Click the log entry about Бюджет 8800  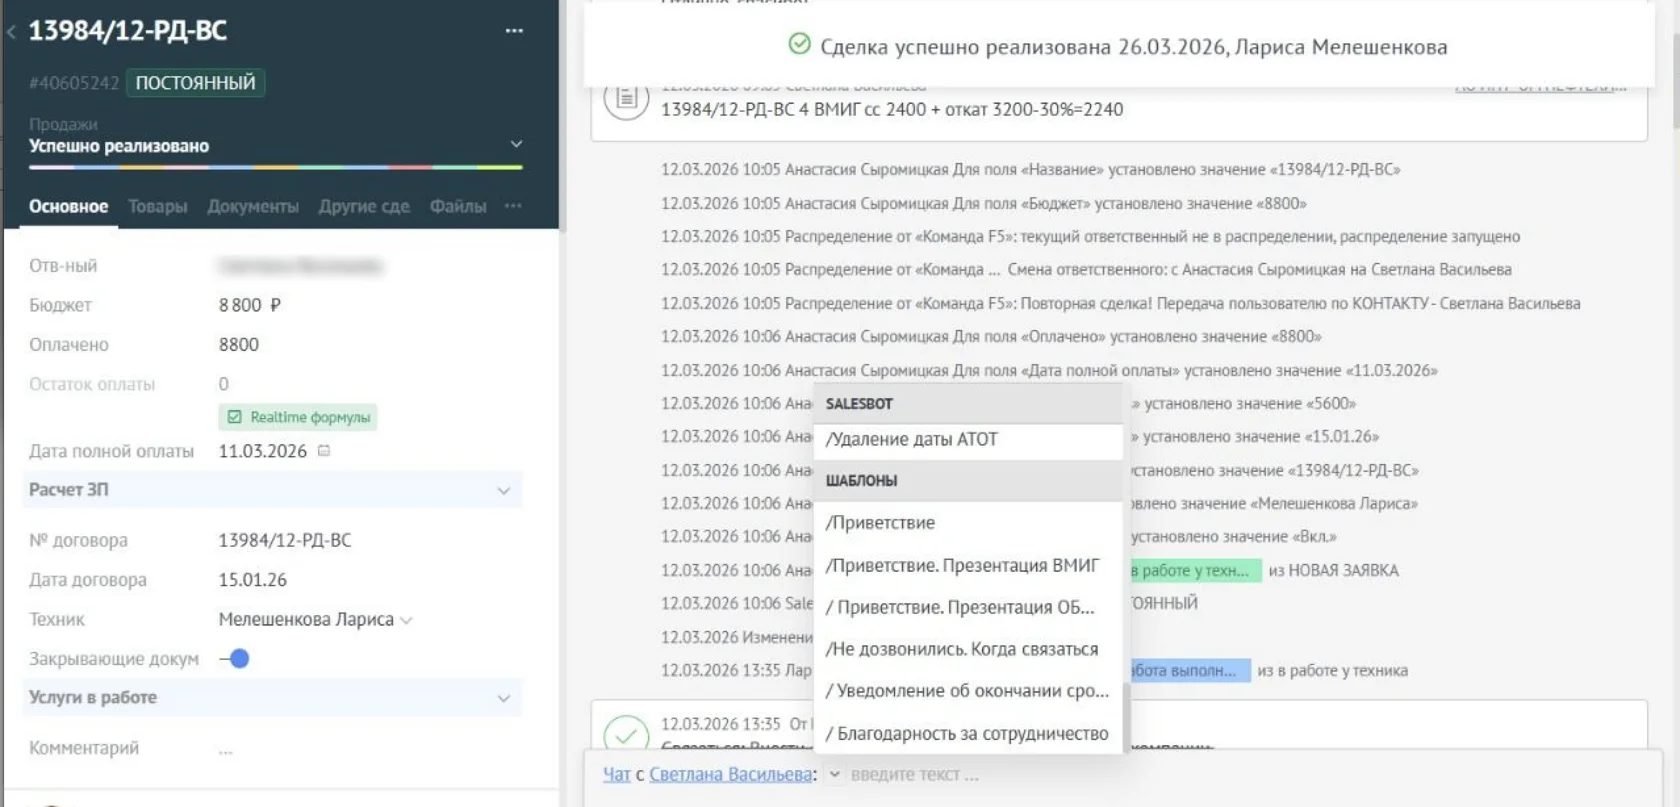point(983,203)
